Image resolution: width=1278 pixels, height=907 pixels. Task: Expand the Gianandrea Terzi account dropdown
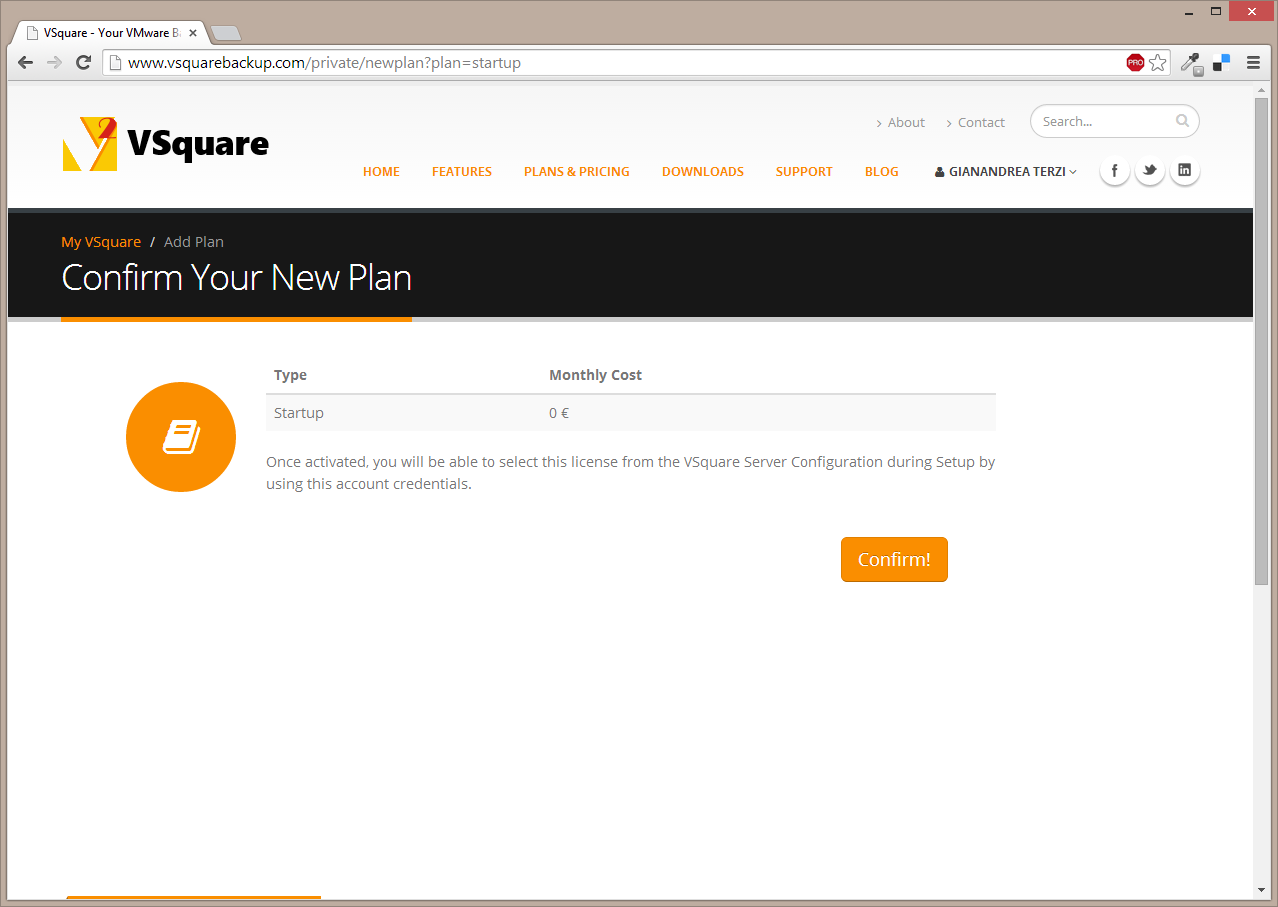[1006, 172]
